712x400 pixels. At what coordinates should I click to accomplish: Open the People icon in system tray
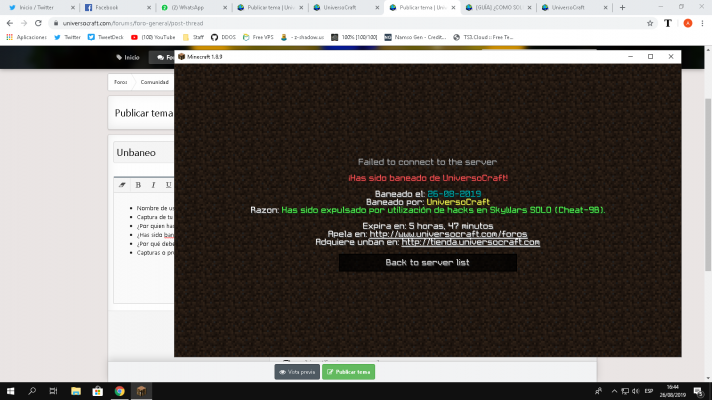point(598,391)
